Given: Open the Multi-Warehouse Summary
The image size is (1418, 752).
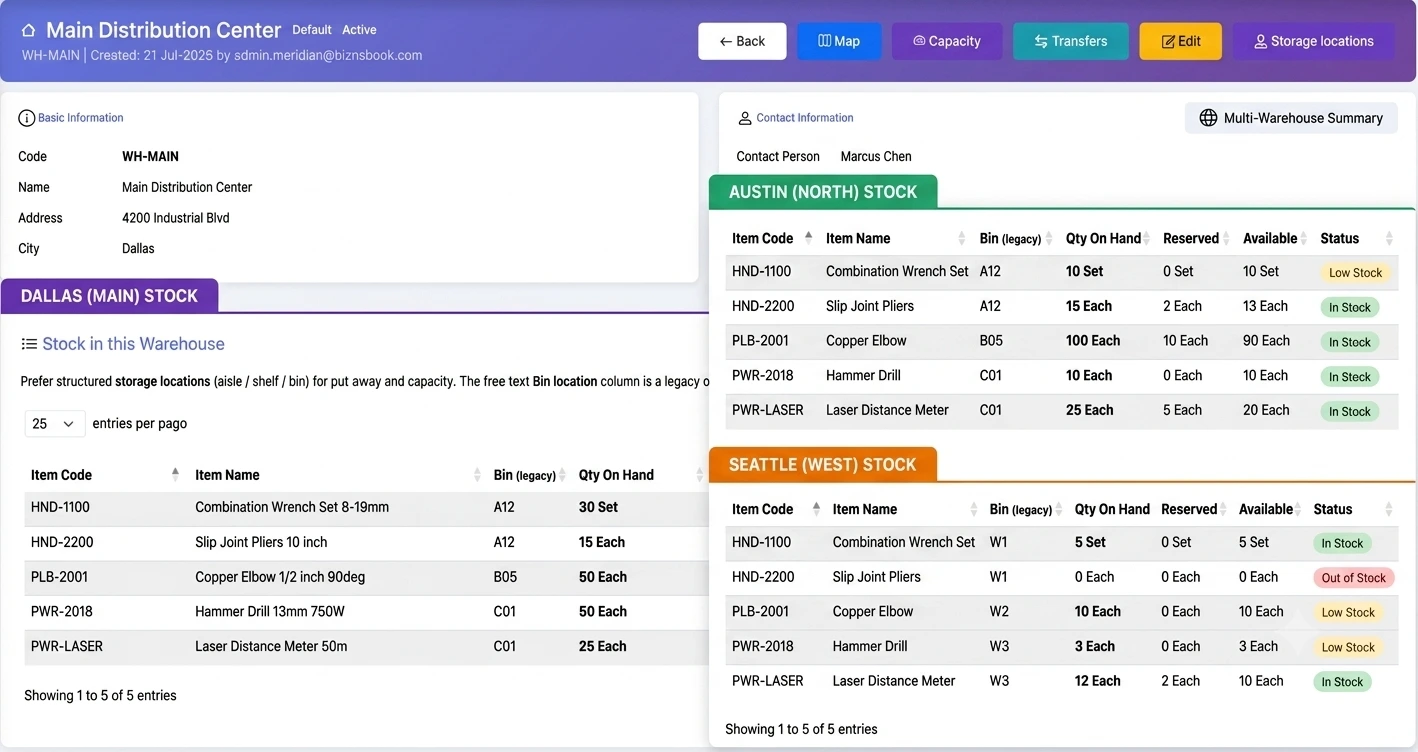Looking at the screenshot, I should (x=1291, y=118).
